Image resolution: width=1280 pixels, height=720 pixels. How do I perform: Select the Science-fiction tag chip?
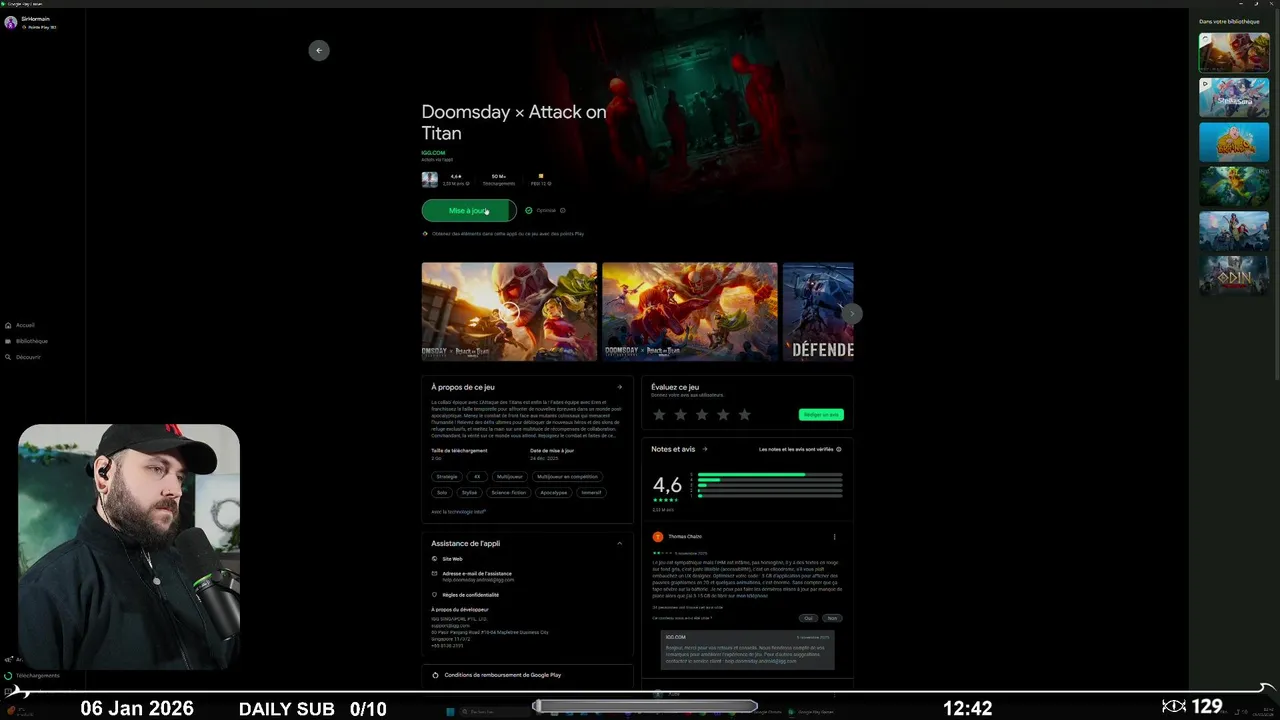[509, 492]
